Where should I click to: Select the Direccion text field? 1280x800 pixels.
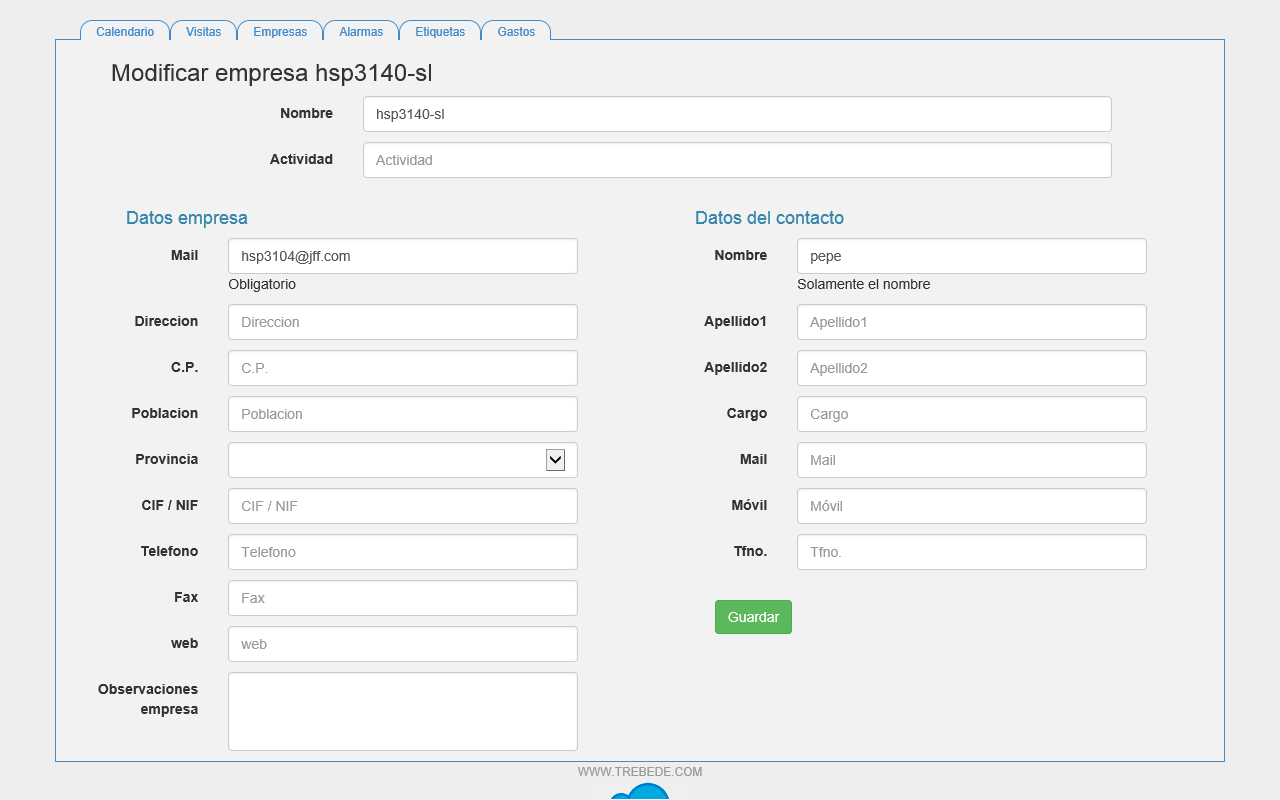point(403,322)
